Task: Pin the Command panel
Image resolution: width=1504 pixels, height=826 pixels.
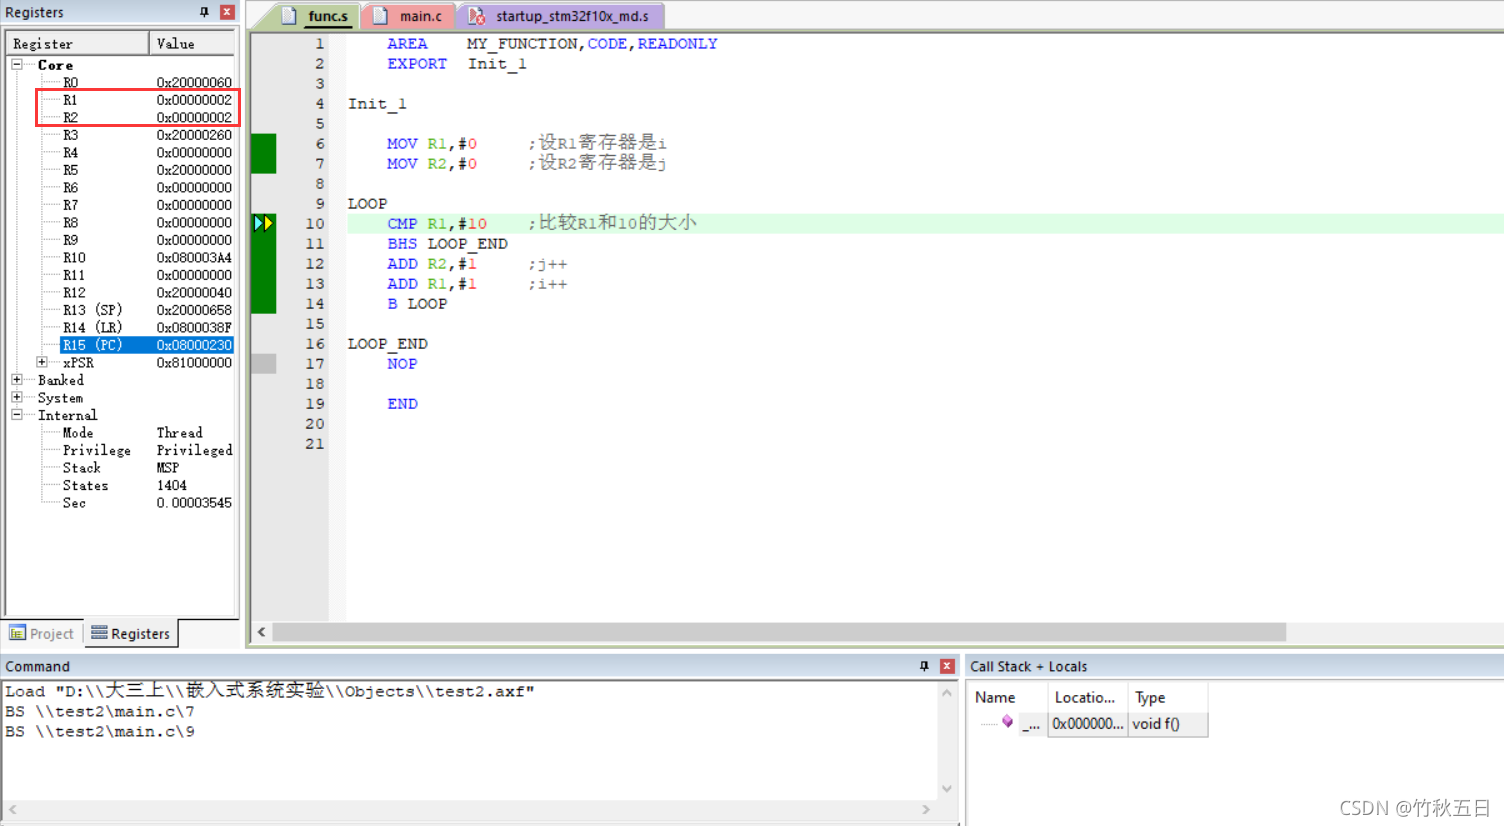Action: (x=924, y=666)
